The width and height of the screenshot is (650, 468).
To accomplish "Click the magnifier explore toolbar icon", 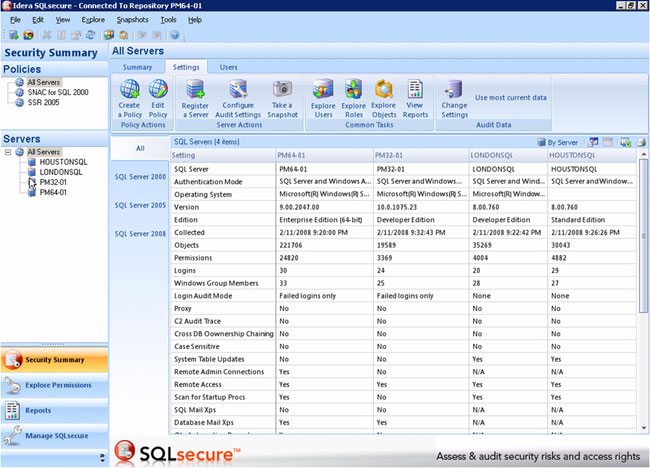I will click(124, 35).
